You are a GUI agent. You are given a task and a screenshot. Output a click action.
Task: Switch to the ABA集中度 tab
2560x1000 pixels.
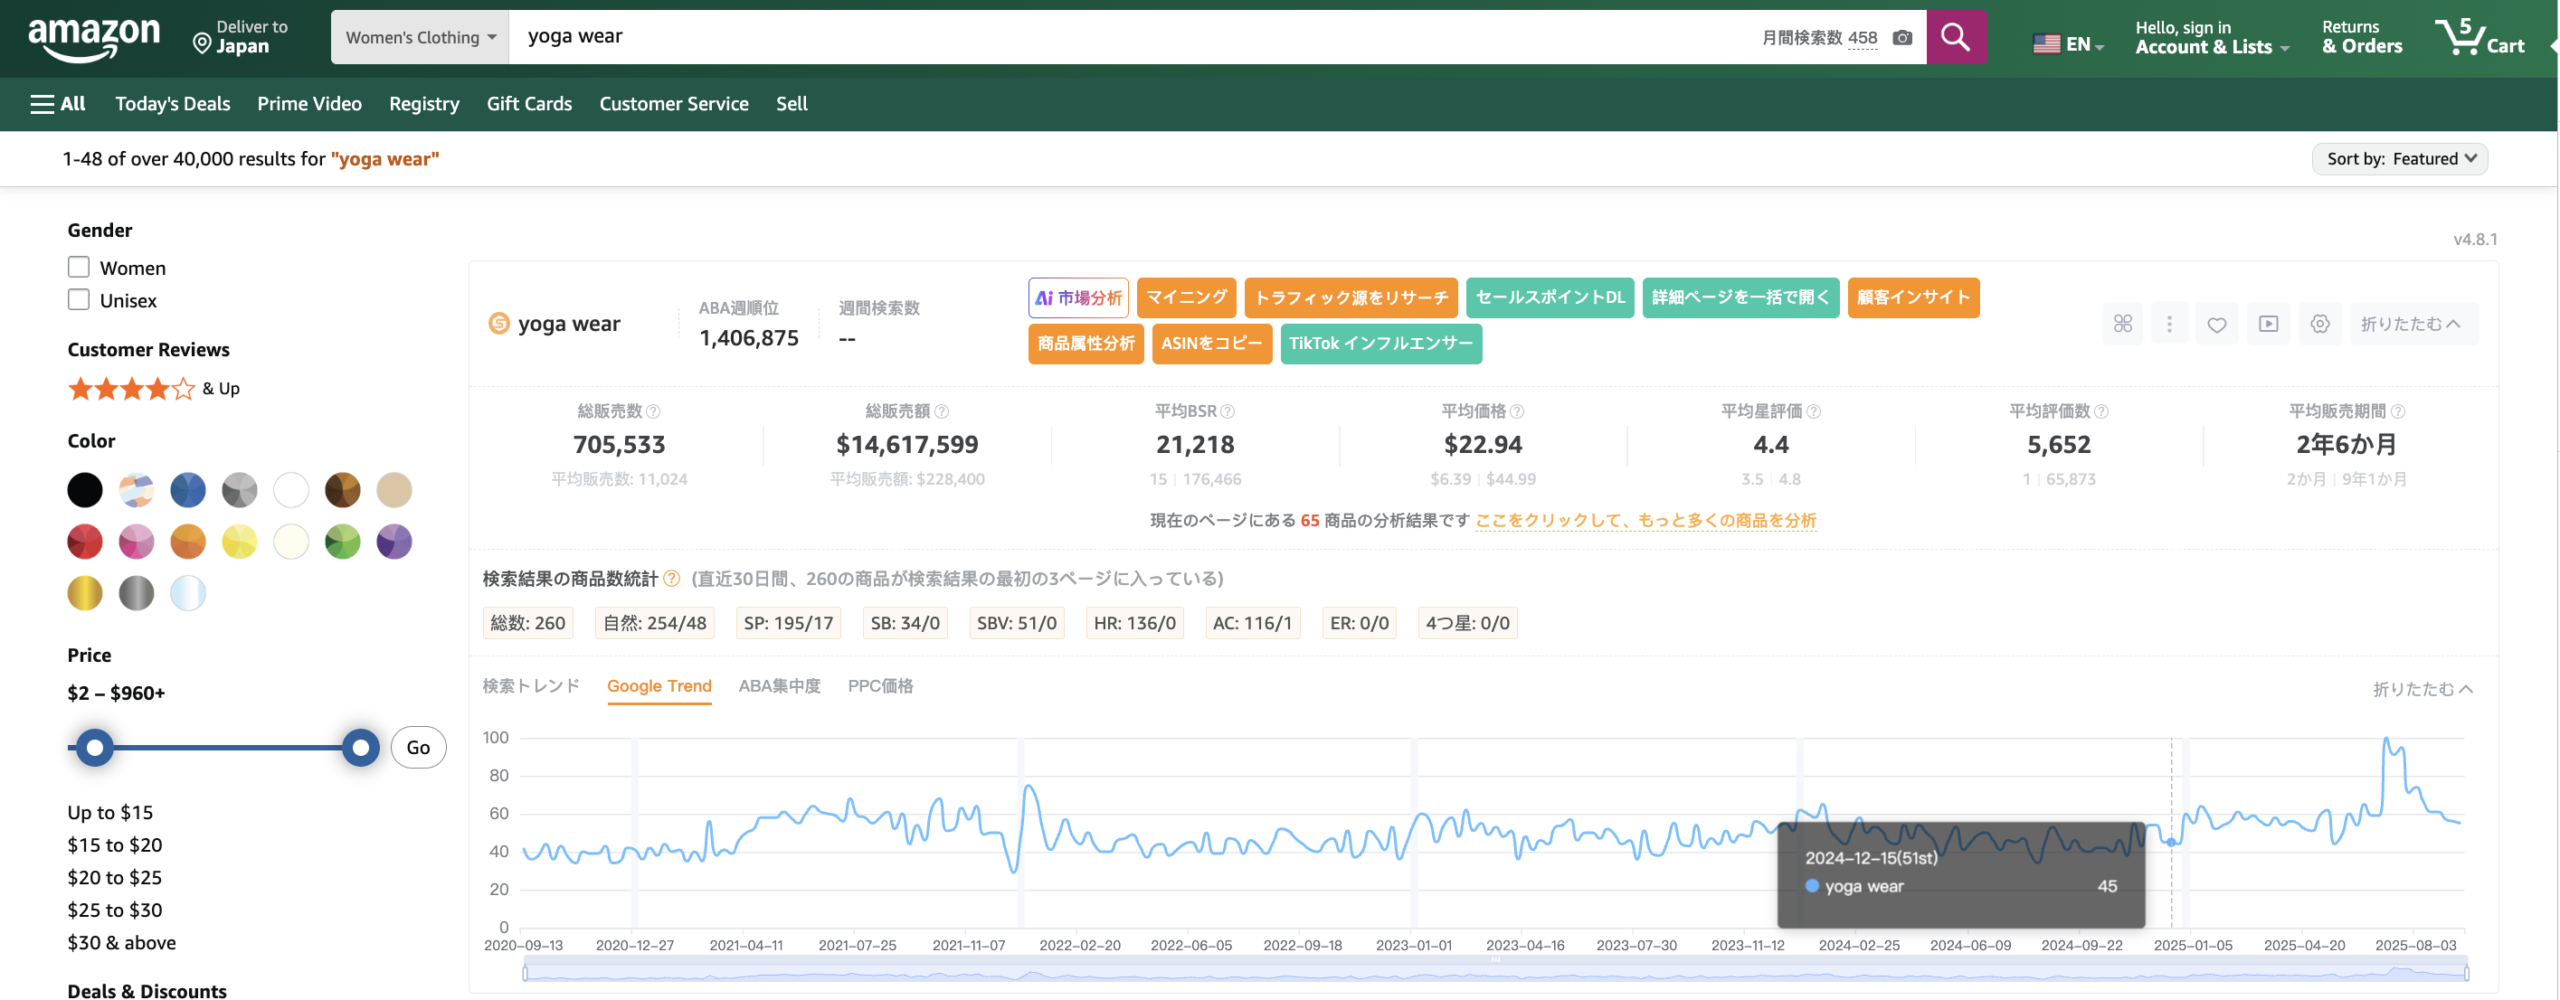[x=779, y=686]
